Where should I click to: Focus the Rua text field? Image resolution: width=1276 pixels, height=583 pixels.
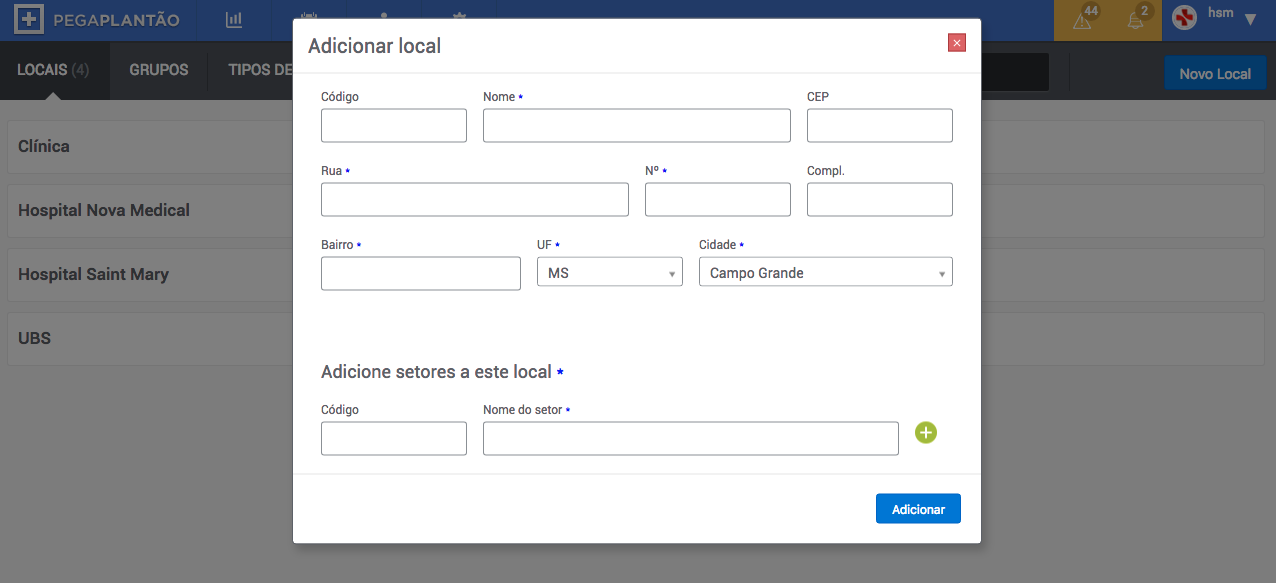(475, 199)
